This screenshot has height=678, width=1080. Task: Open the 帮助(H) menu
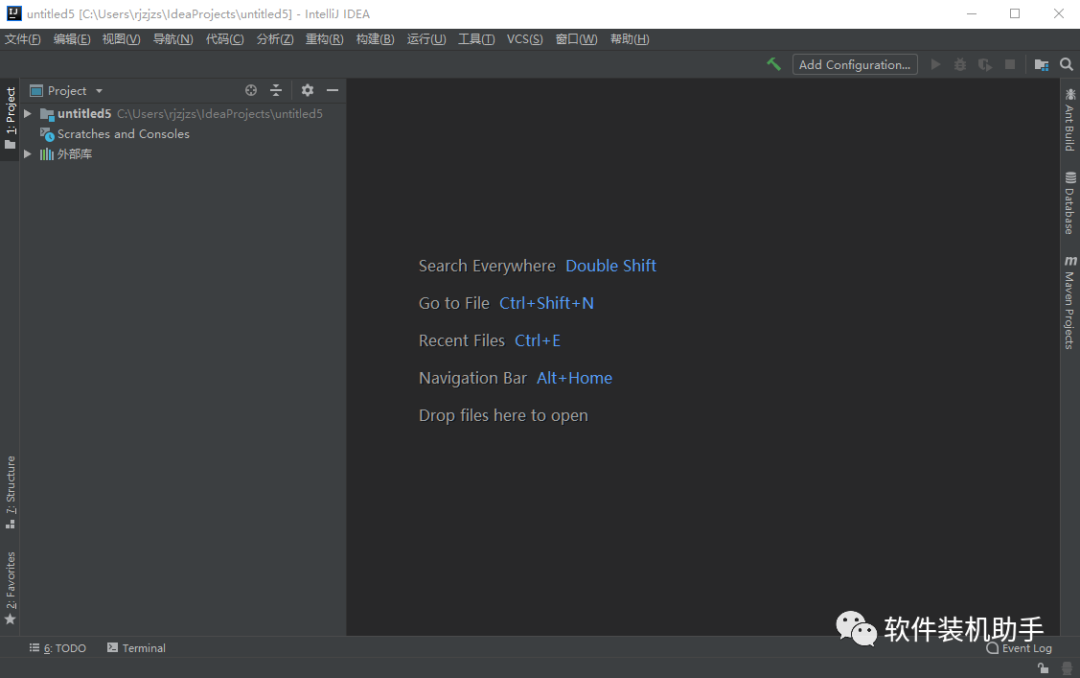630,39
